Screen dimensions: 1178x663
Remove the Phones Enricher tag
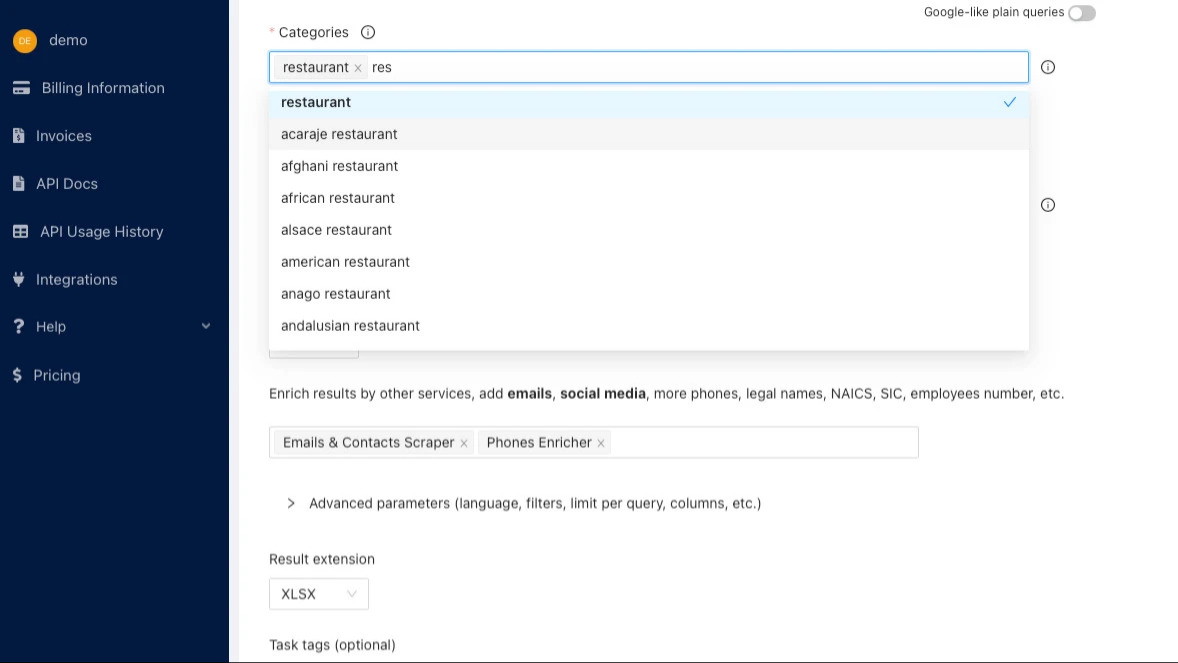click(x=601, y=443)
